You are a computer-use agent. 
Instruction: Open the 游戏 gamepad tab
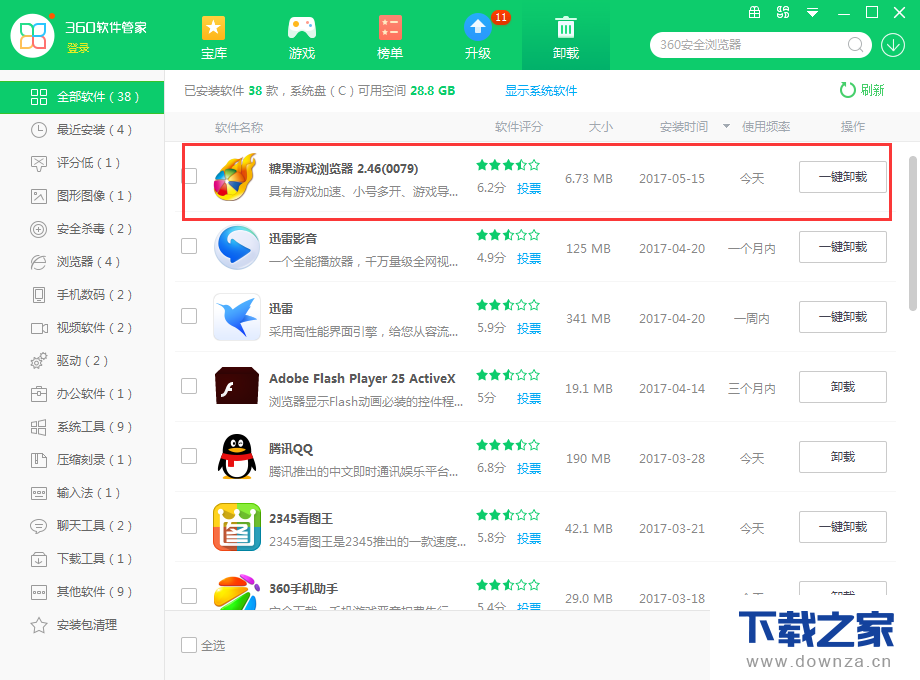[302, 38]
